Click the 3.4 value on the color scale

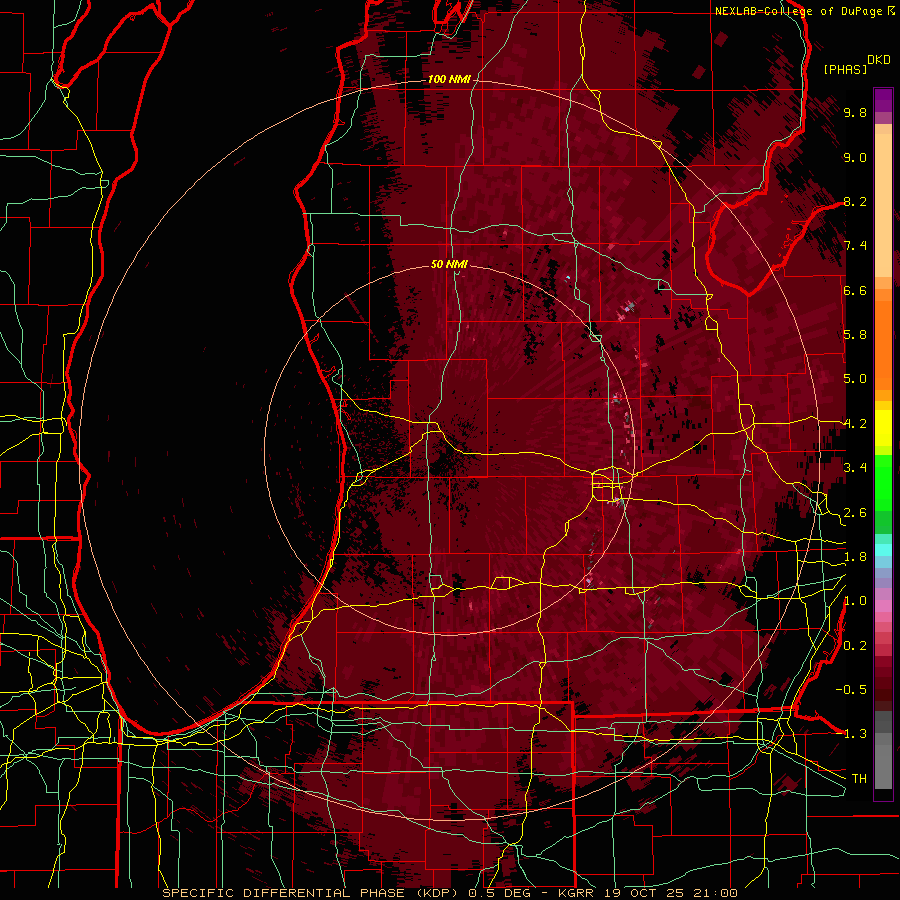coord(855,468)
